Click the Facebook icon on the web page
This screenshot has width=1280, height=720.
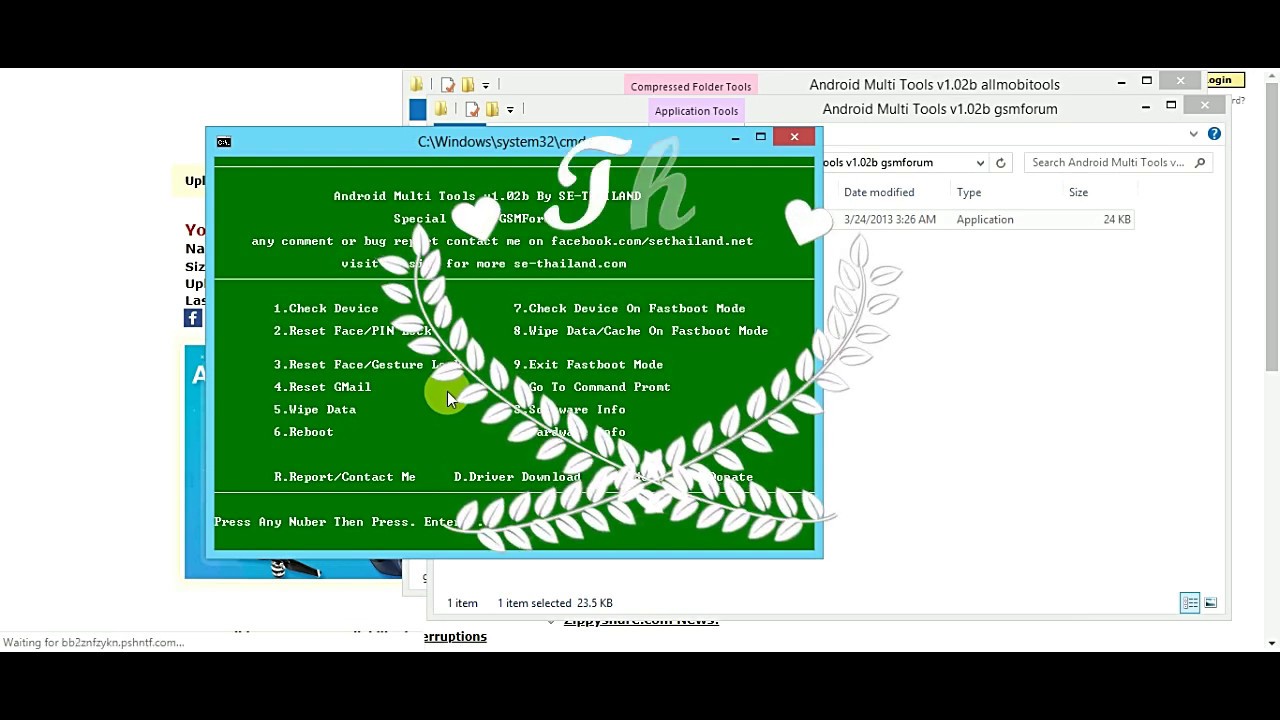click(x=193, y=318)
